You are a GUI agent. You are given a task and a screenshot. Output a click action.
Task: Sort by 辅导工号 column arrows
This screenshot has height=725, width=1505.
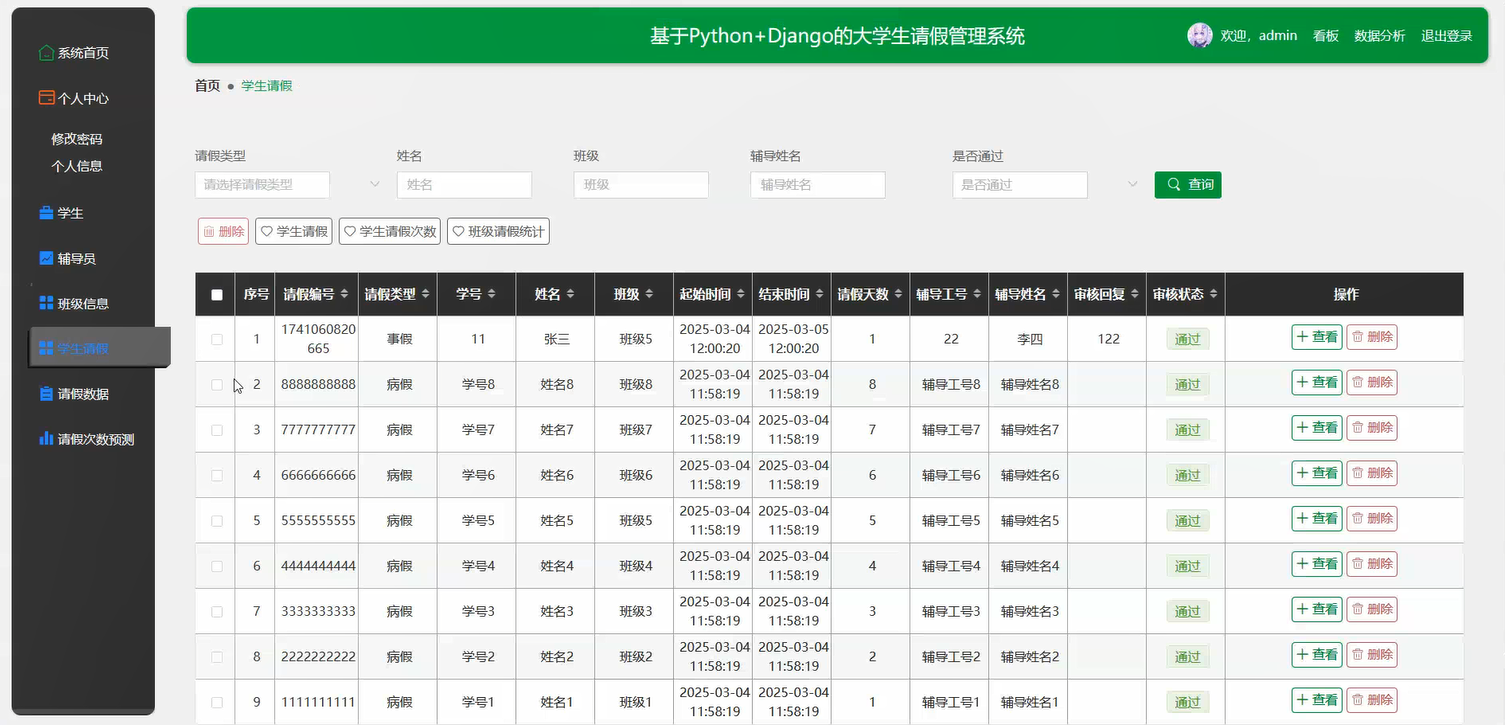point(977,294)
